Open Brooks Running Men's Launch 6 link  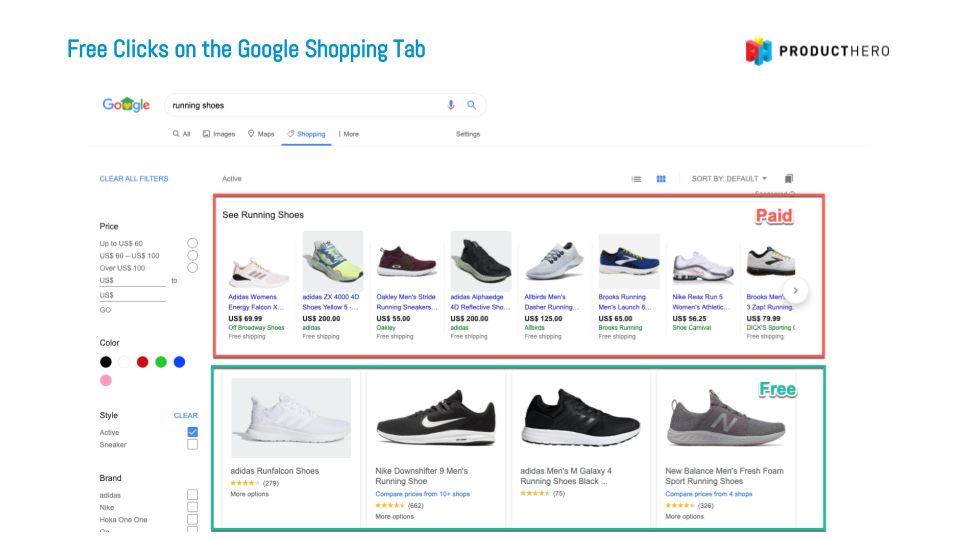[625, 302]
